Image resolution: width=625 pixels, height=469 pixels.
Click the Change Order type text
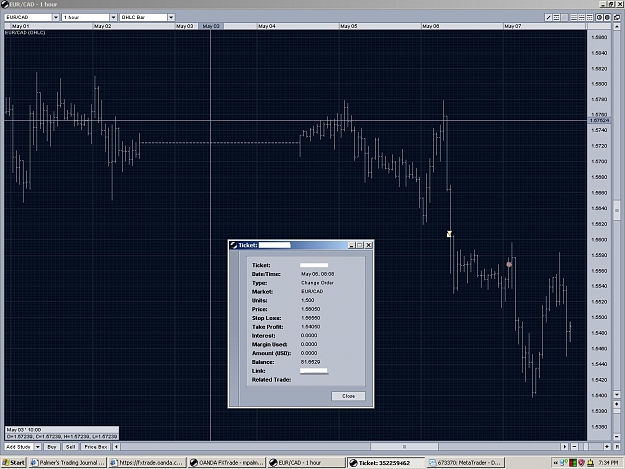tap(317, 283)
